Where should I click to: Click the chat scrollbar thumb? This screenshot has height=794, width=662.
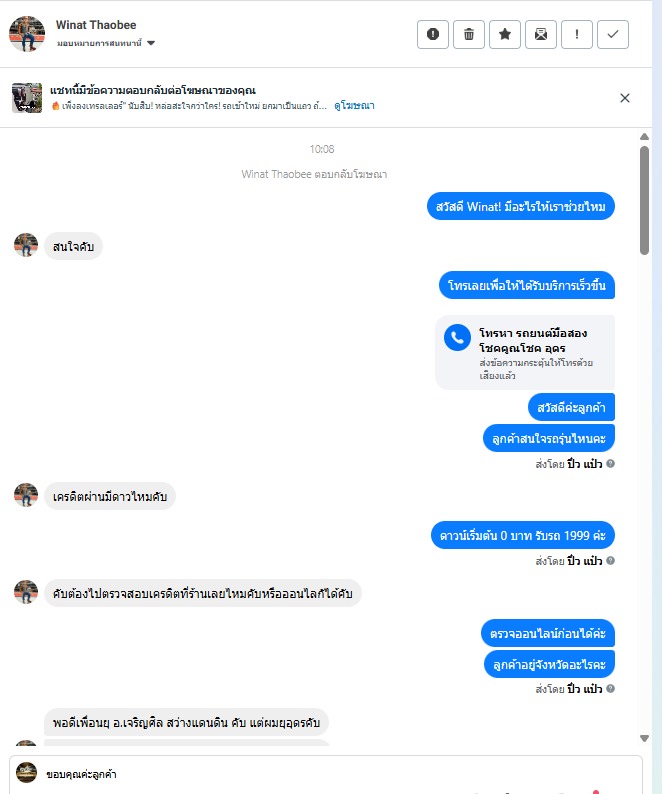(x=644, y=201)
